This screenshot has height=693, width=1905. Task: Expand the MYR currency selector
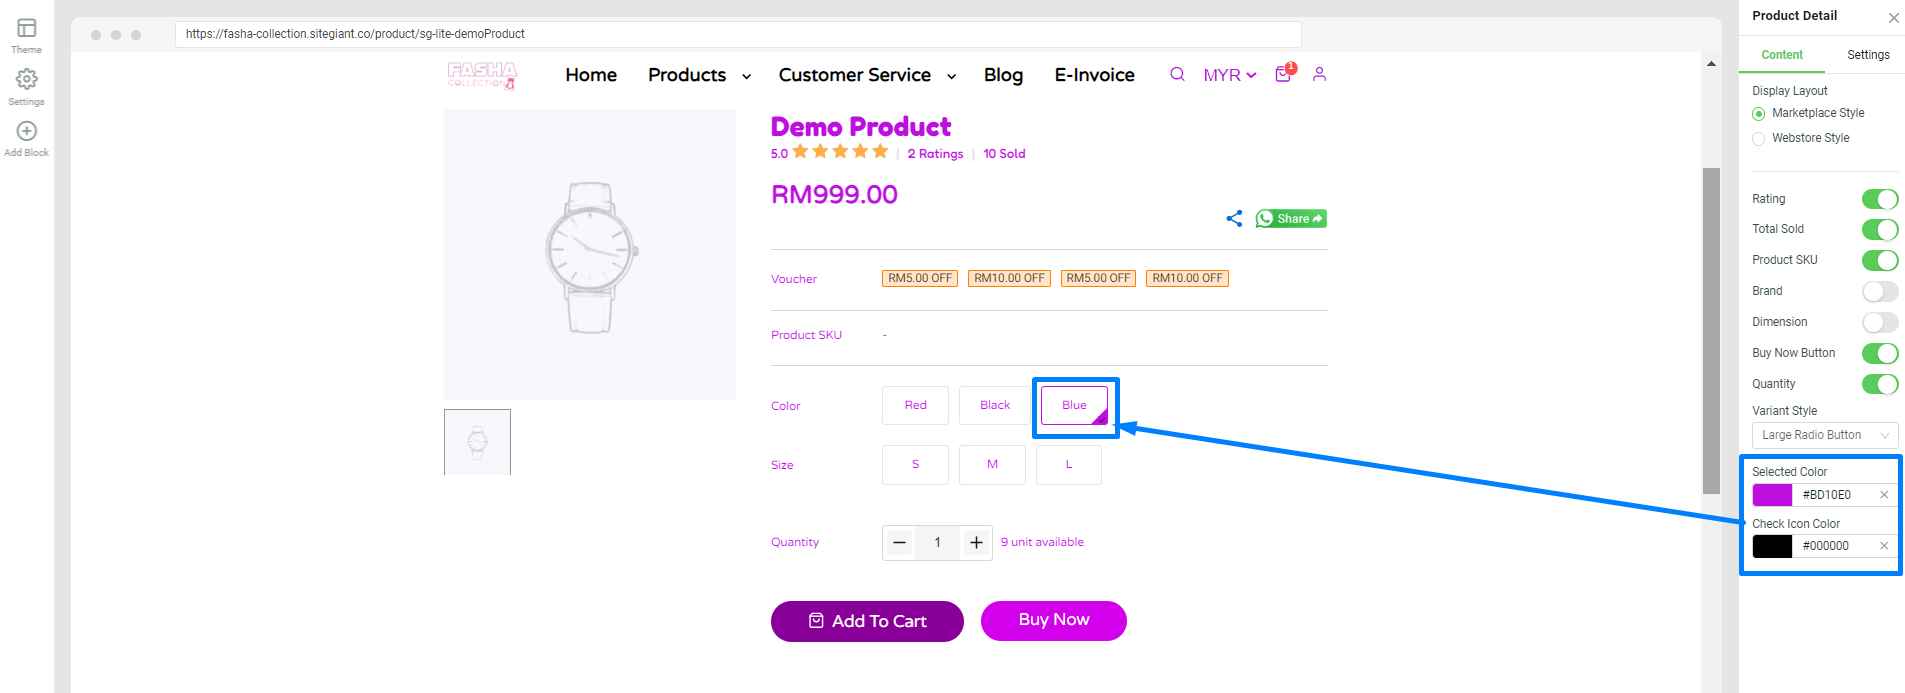point(1230,75)
